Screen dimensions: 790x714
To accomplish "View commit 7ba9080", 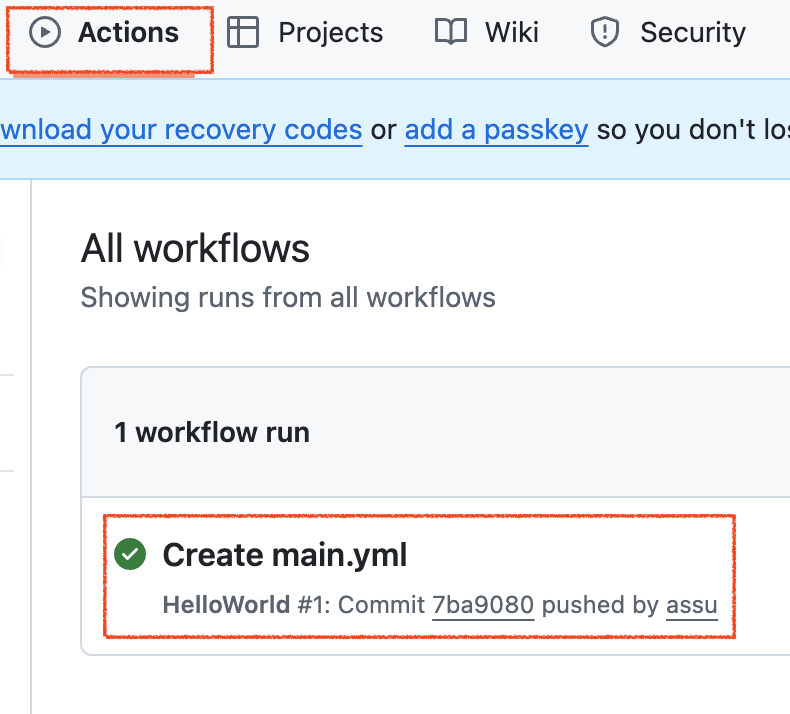I will pos(483,605).
